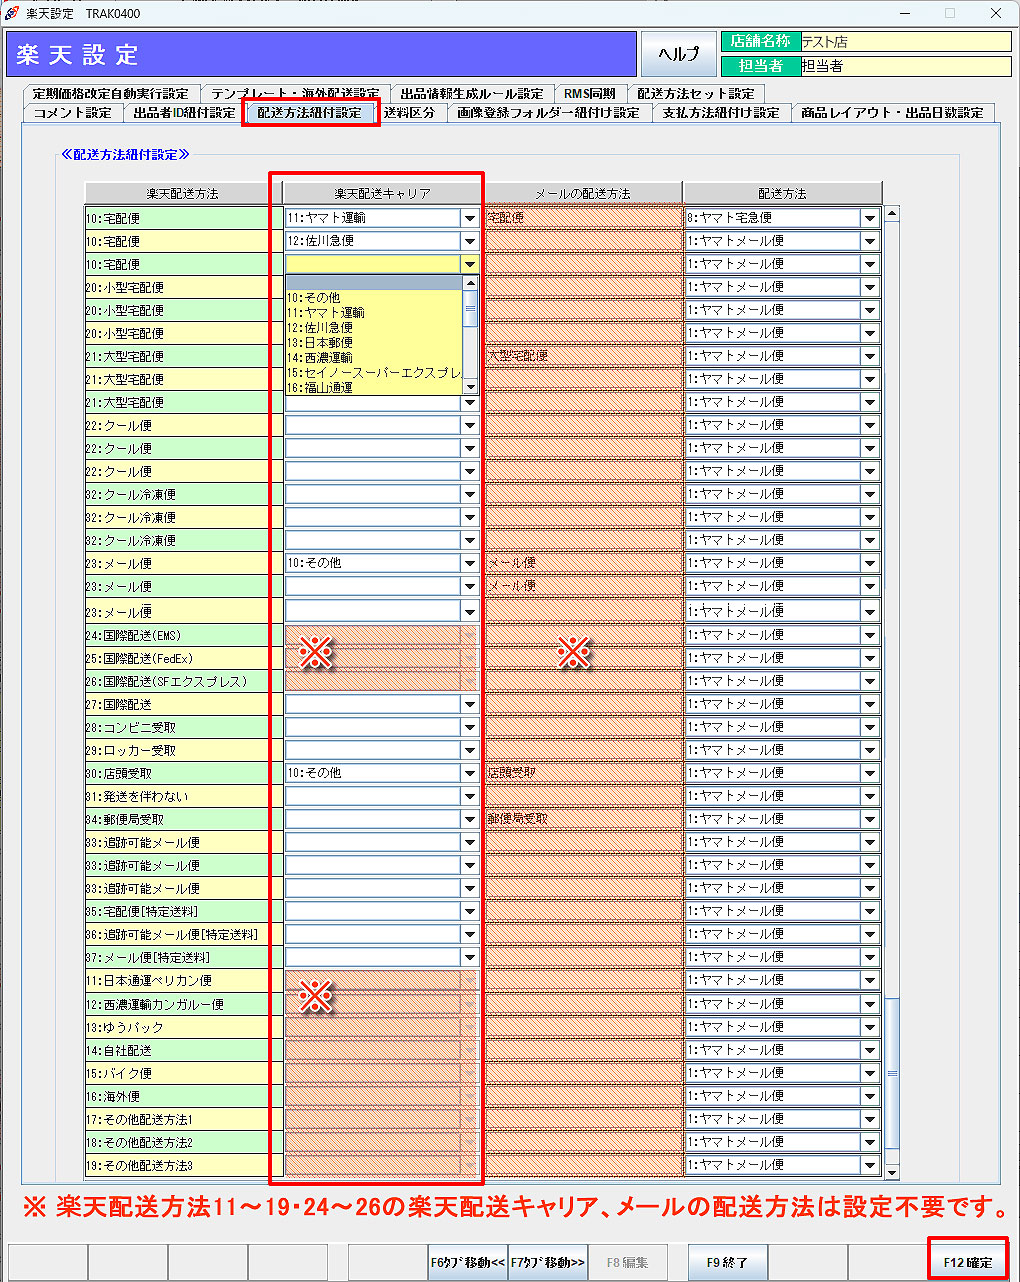The height and width of the screenshot is (1282, 1020).
Task: Confirm settings with F12確定 button
Action: pyautogui.click(x=968, y=1262)
